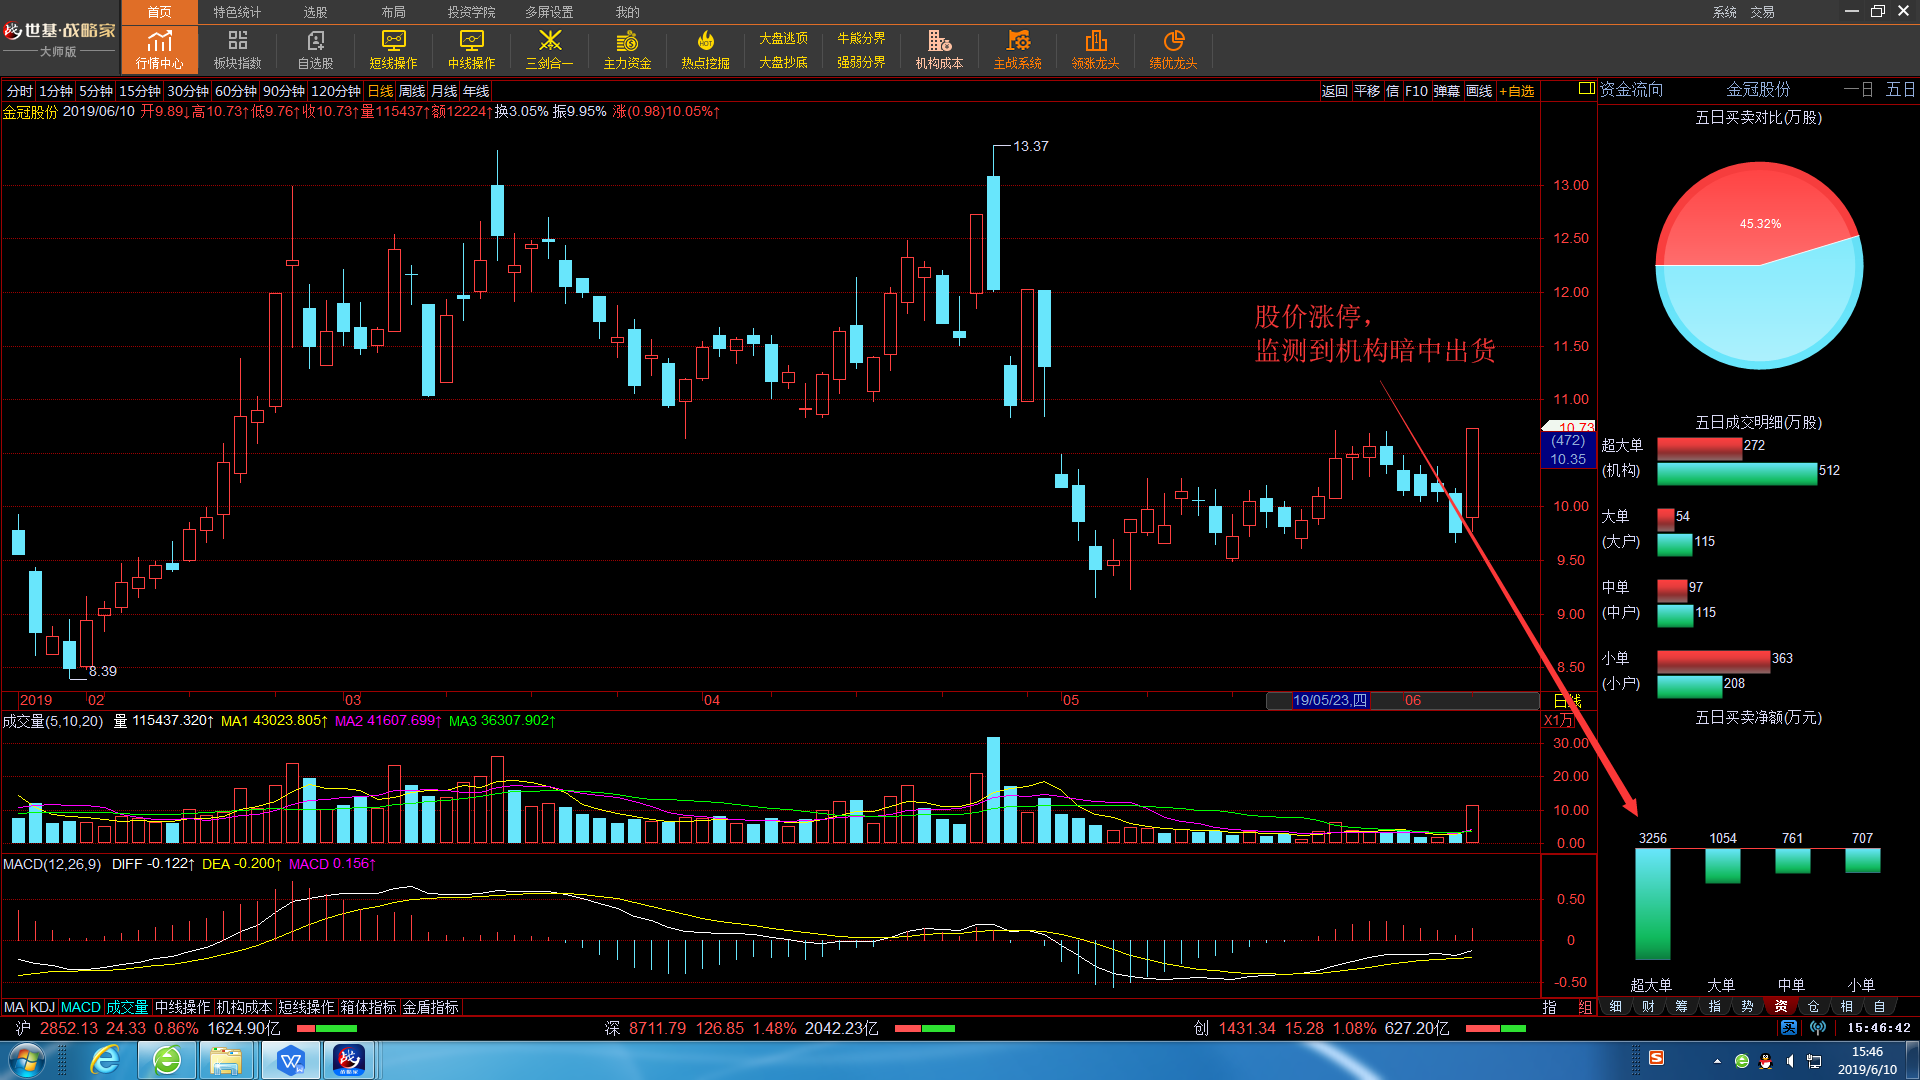Switch chart to 15分钟 period
Image resolution: width=1920 pixels, height=1080 pixels.
[140, 91]
